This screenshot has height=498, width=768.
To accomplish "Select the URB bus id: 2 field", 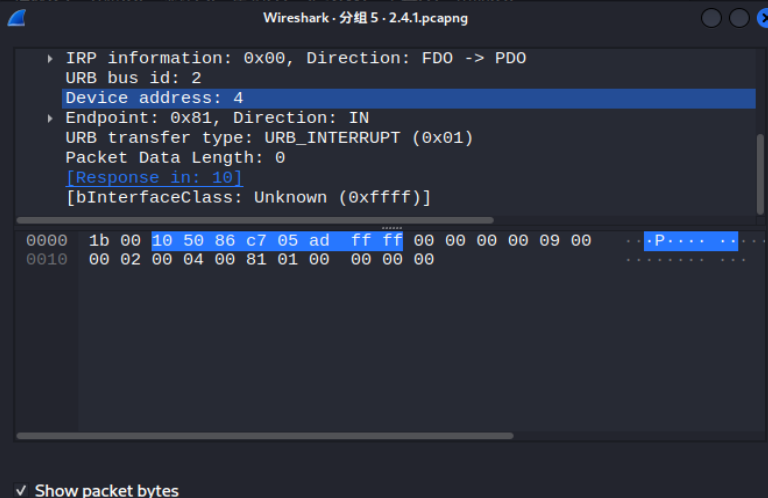I will tap(133, 78).
